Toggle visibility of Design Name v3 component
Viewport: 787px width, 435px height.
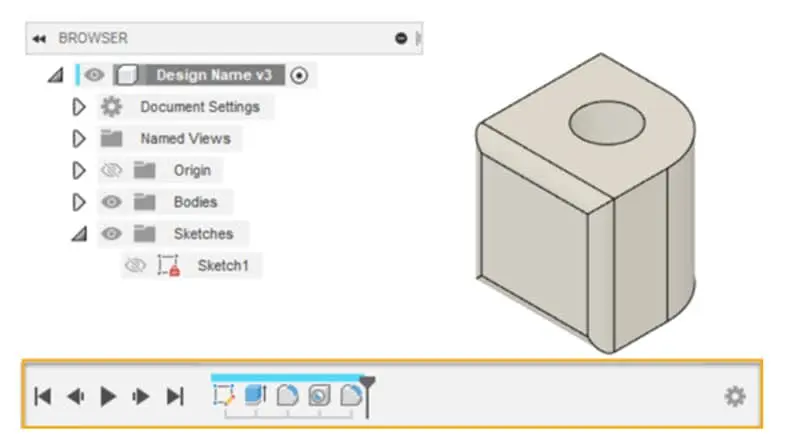pos(94,75)
